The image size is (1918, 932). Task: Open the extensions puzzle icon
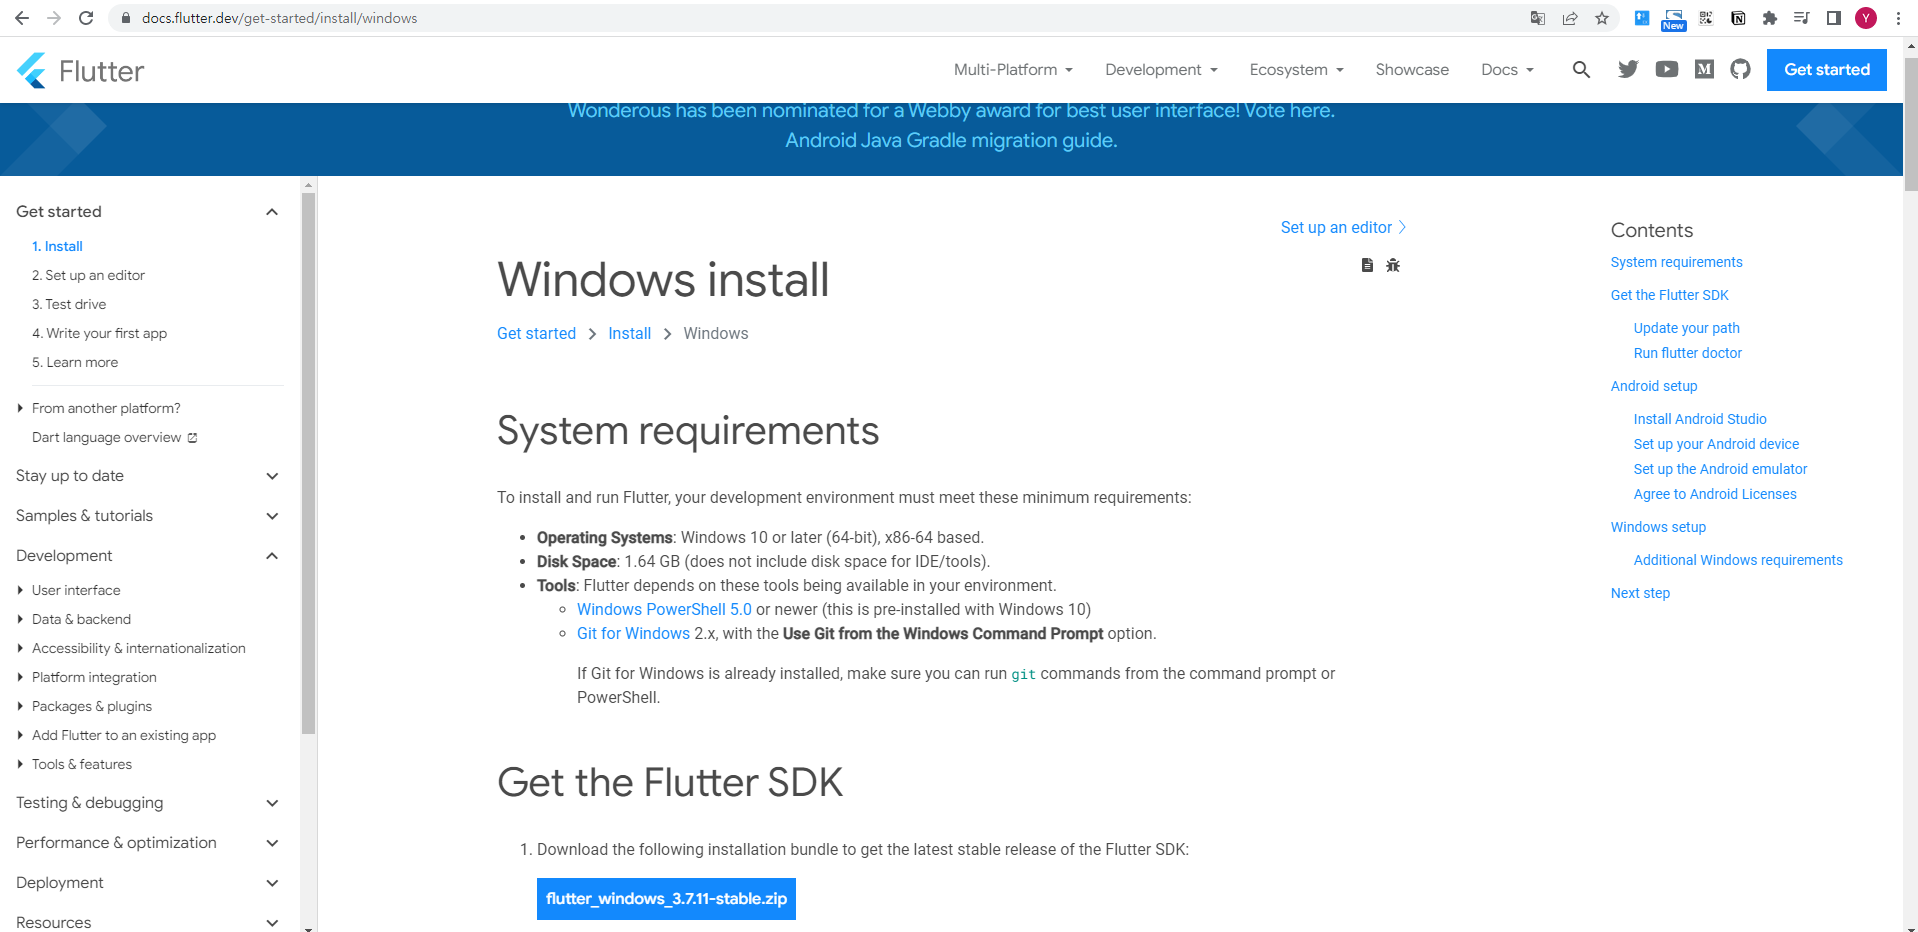pos(1770,18)
